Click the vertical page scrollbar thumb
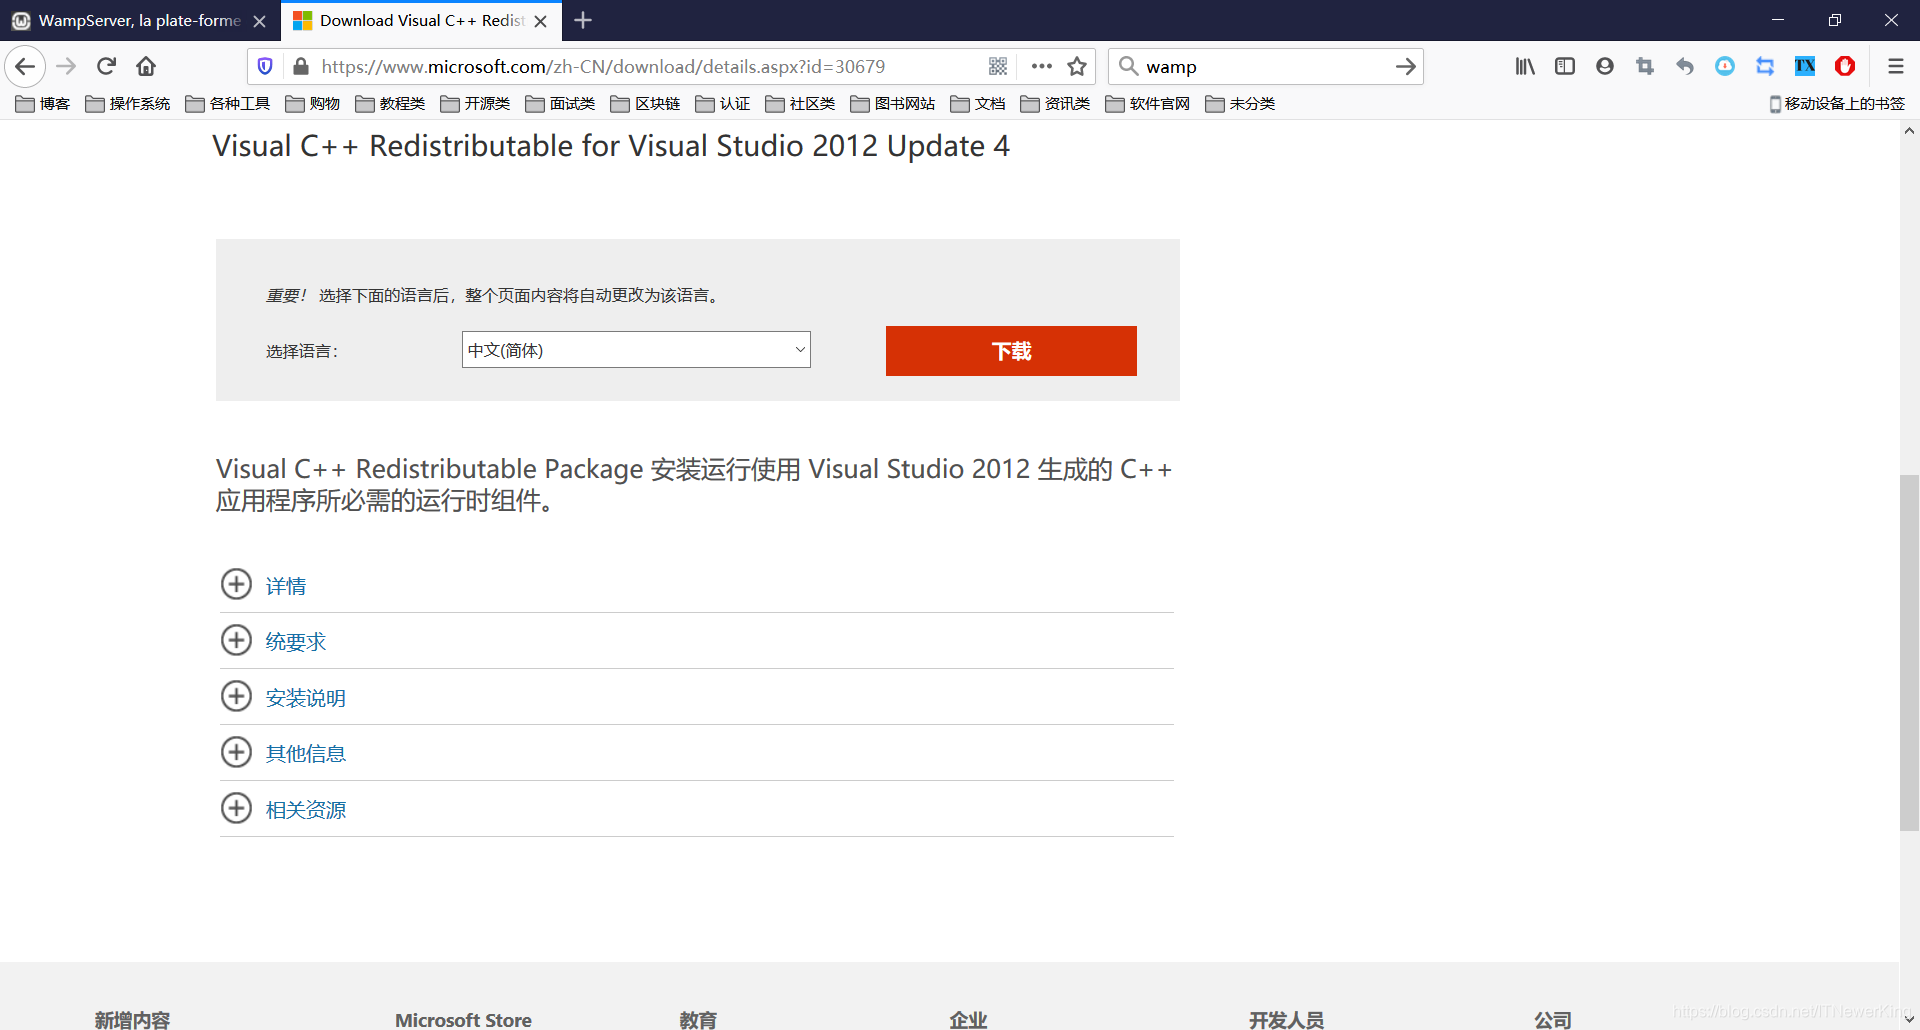The height and width of the screenshot is (1030, 1920). tap(1909, 653)
